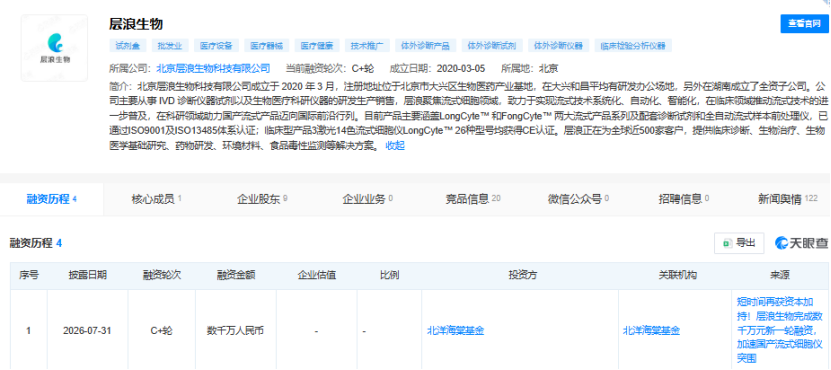
Task: Click the 导出 export button
Action: (x=739, y=243)
